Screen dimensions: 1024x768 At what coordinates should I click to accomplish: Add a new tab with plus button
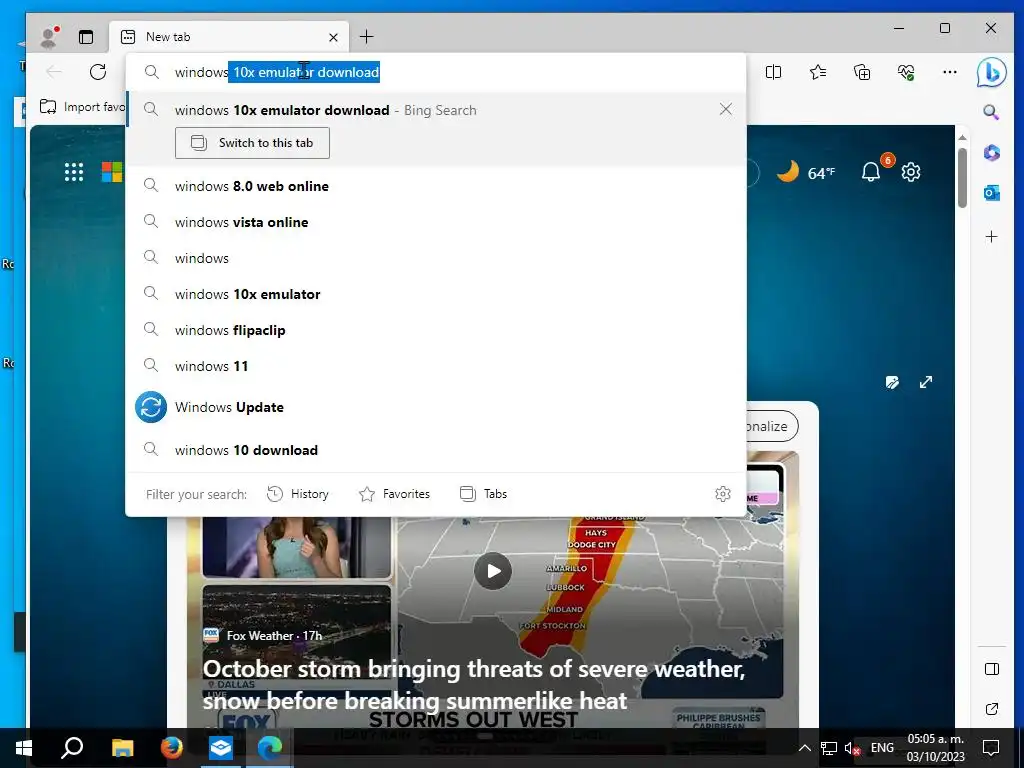pyautogui.click(x=366, y=37)
